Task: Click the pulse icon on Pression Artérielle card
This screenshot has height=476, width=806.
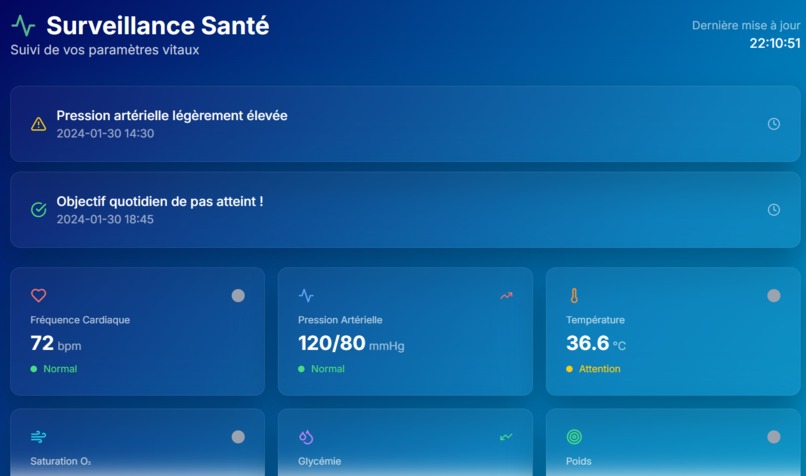Action: 306,296
